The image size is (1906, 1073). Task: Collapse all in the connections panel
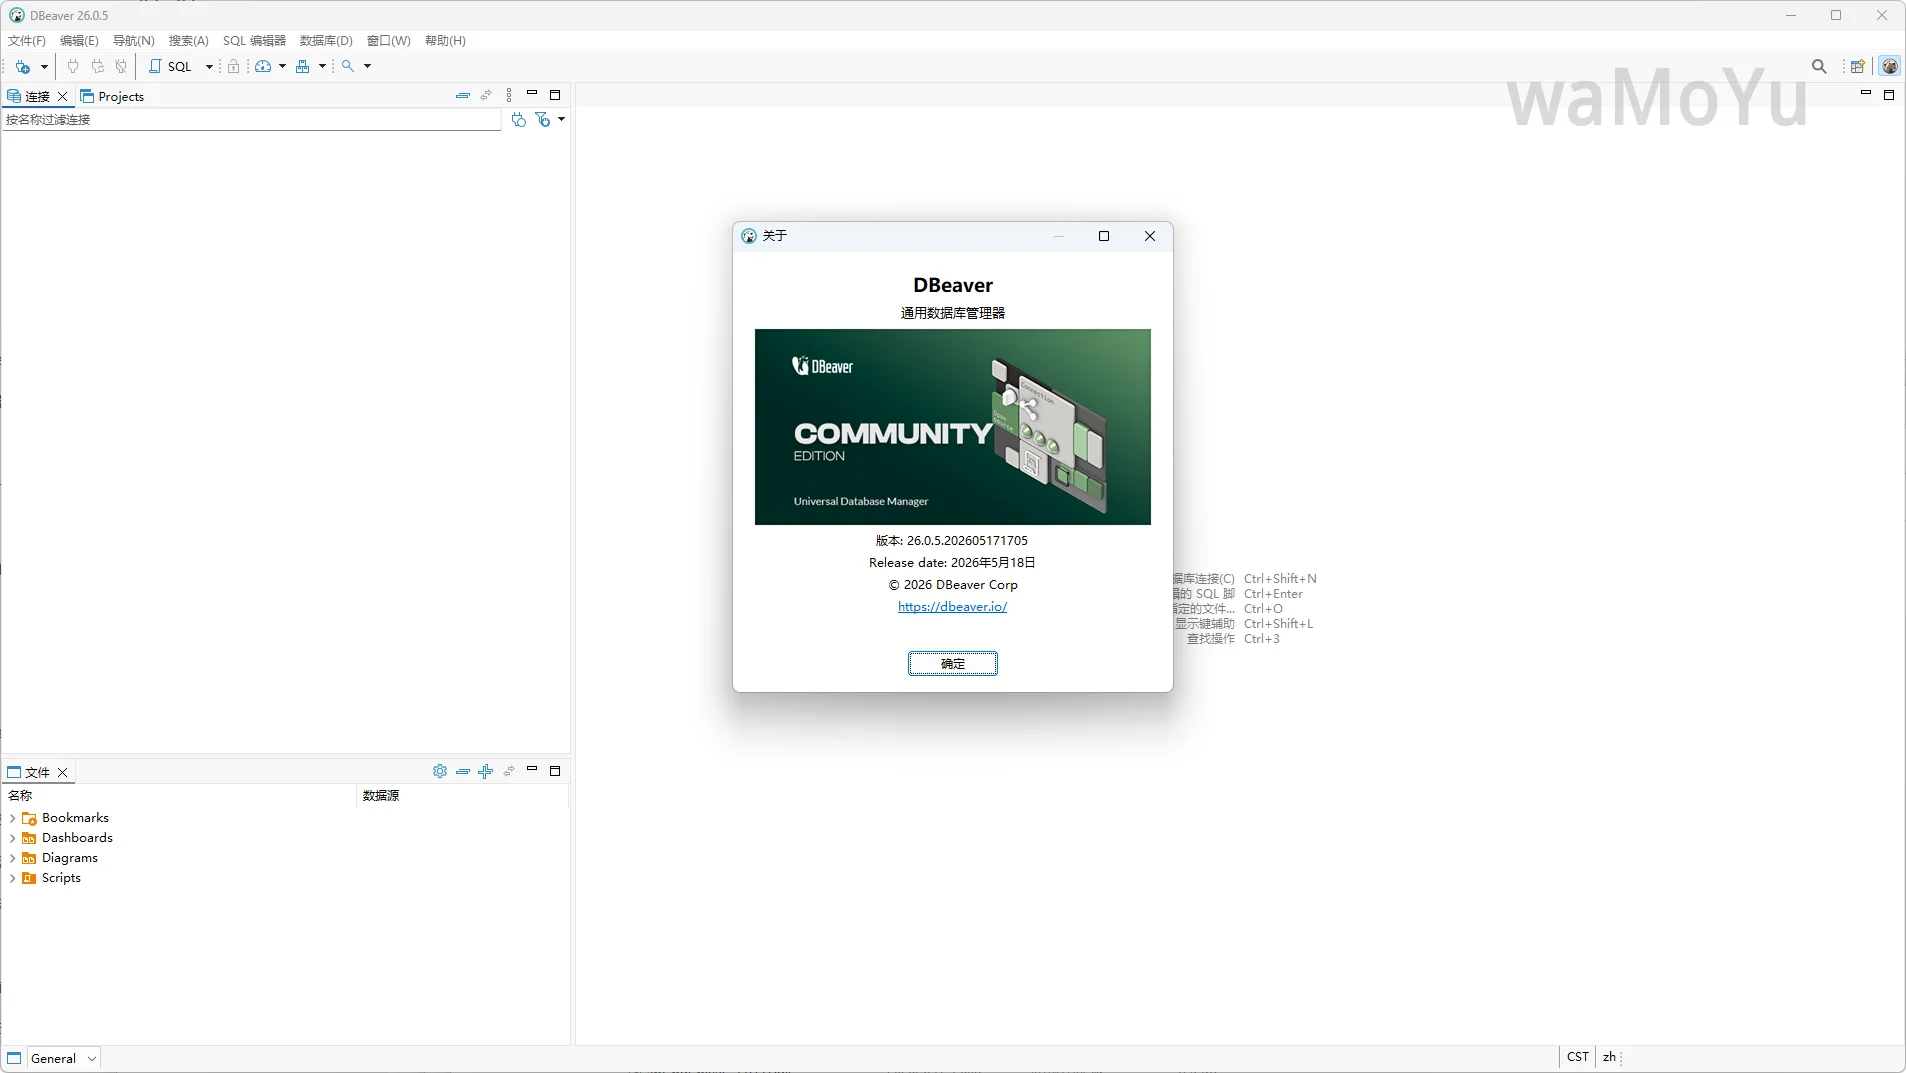(462, 96)
